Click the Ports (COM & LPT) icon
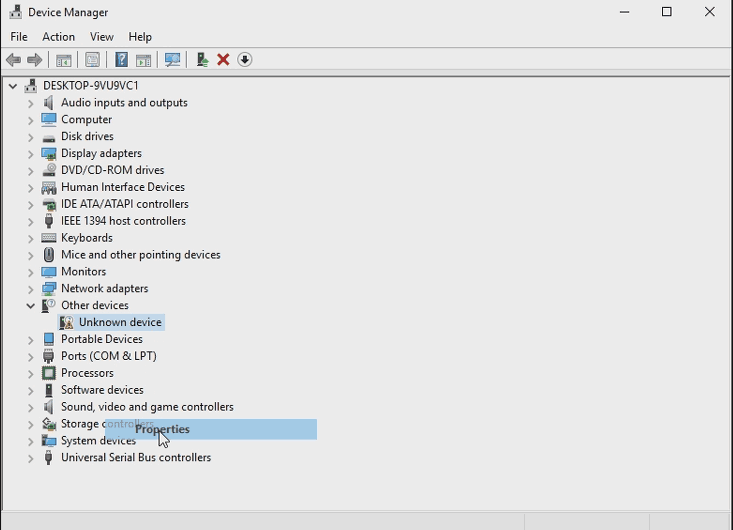The height and width of the screenshot is (530, 733). click(49, 356)
